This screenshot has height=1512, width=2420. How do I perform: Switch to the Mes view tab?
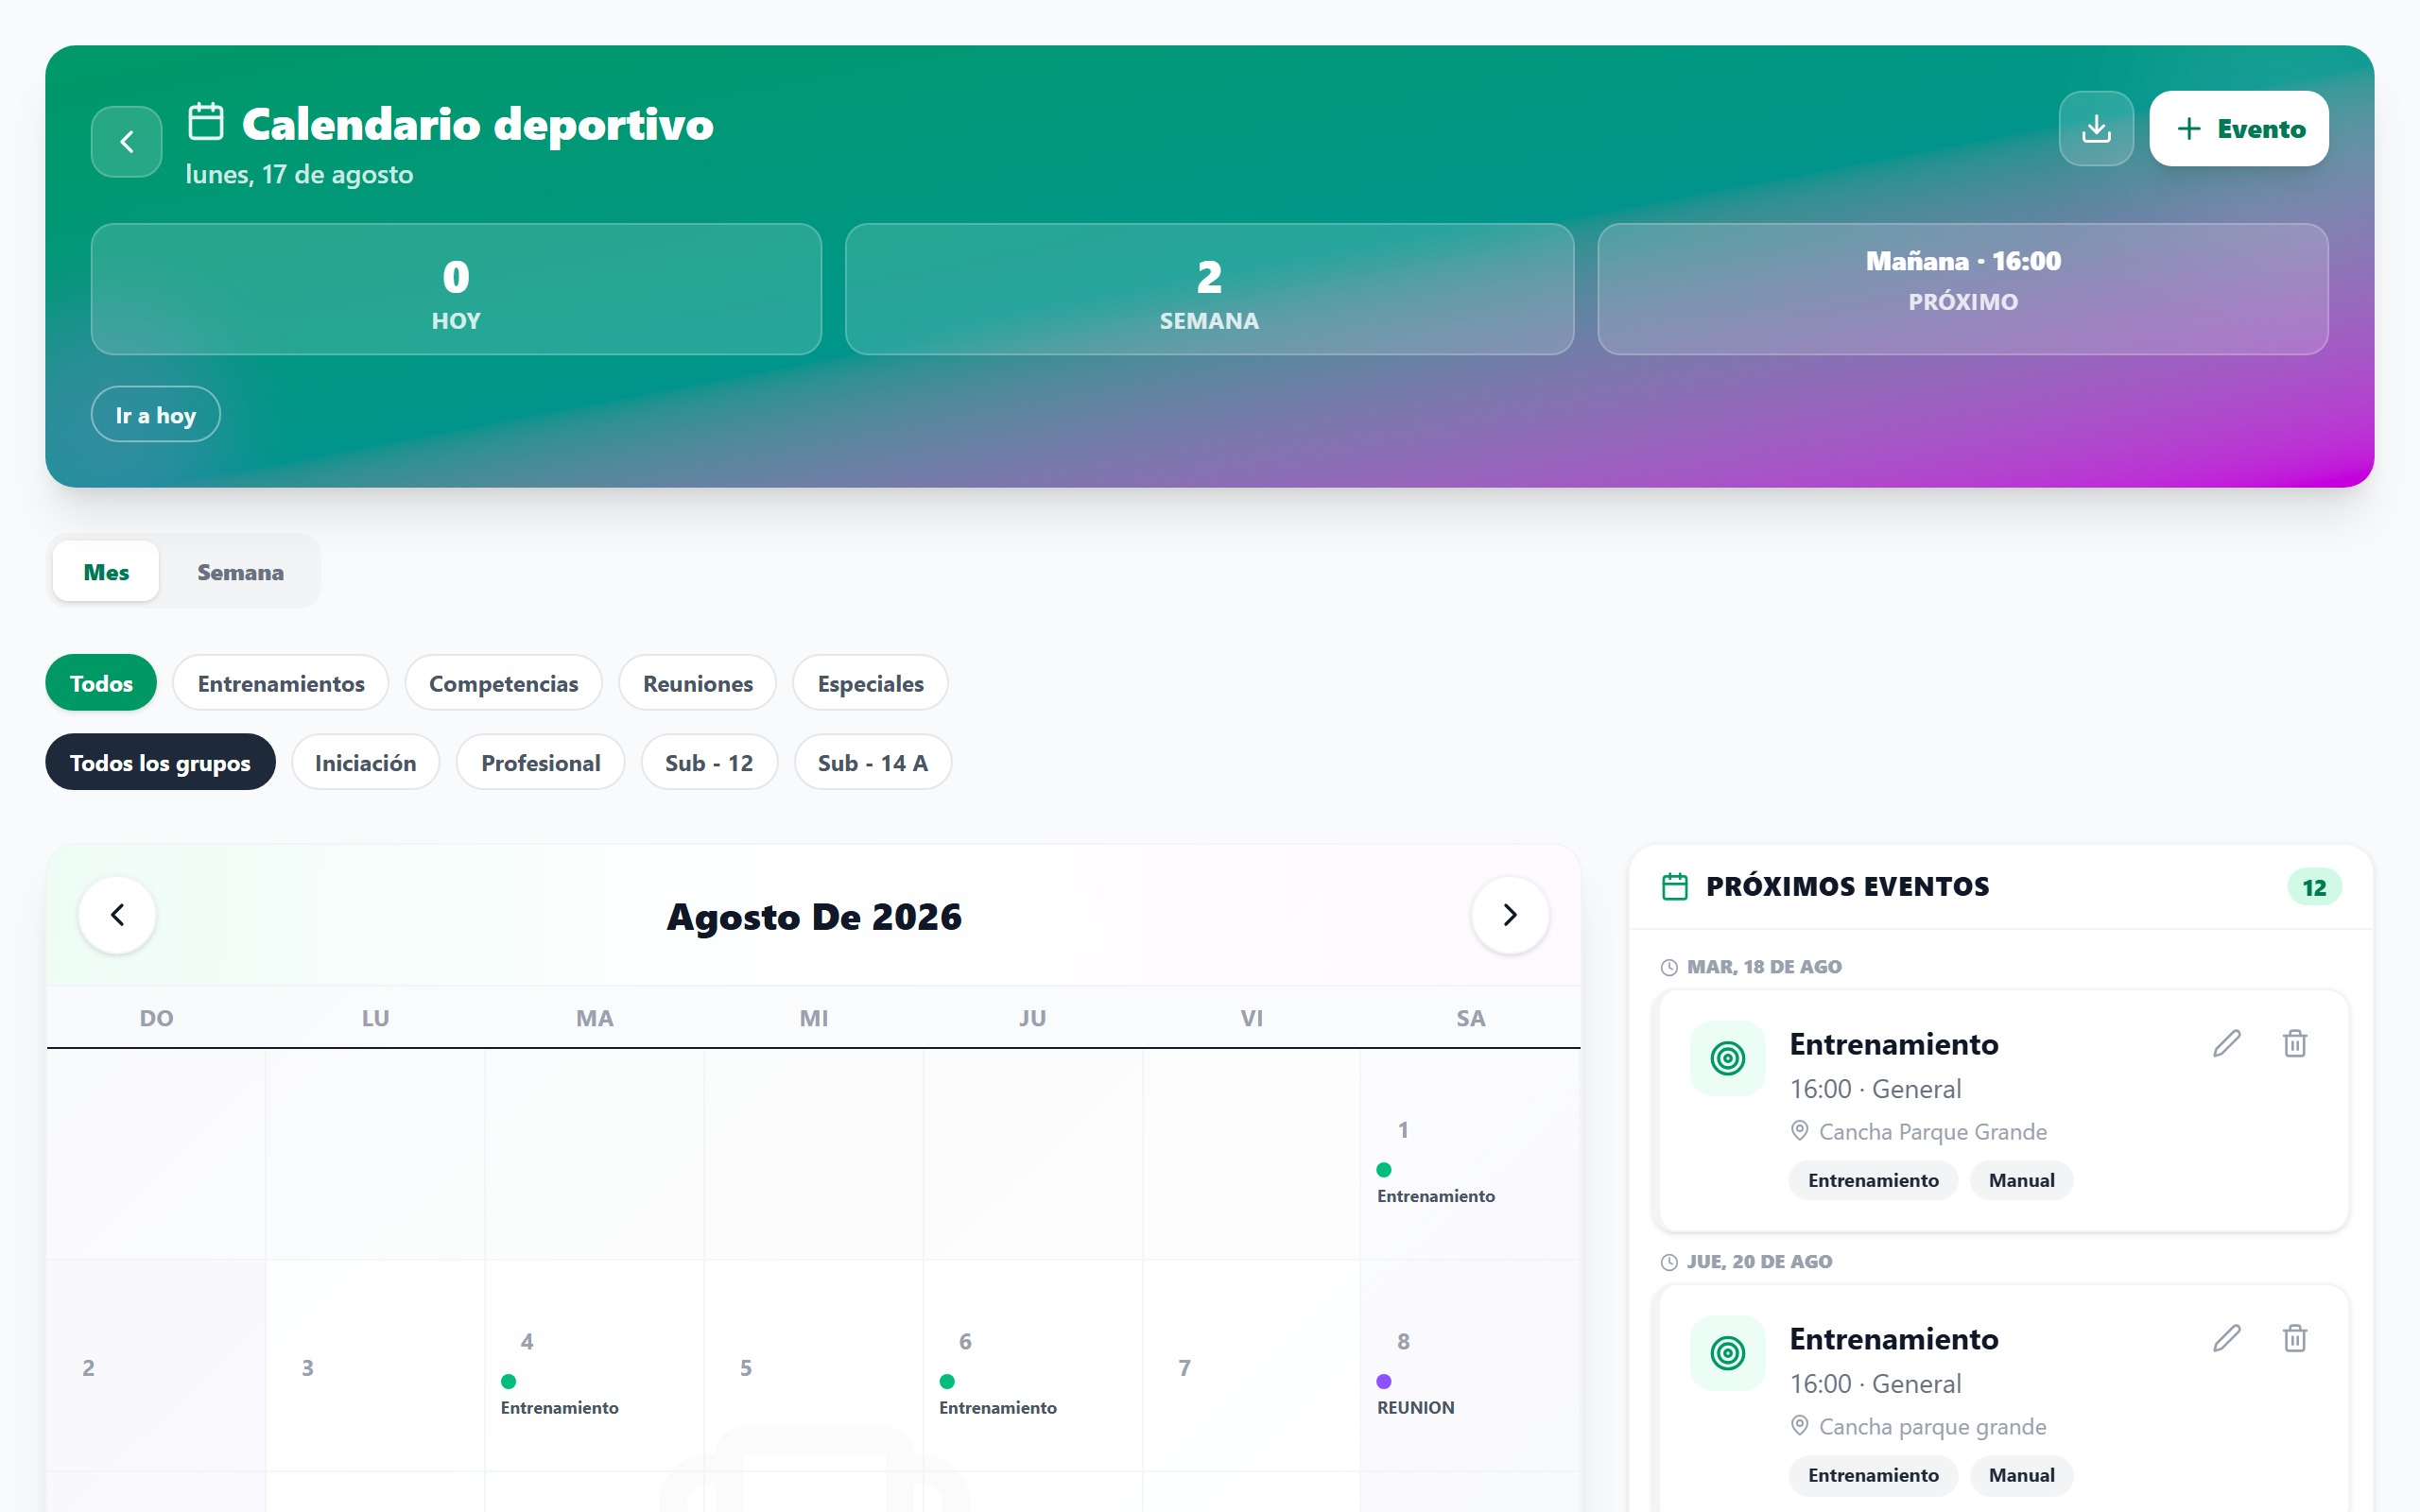click(106, 571)
